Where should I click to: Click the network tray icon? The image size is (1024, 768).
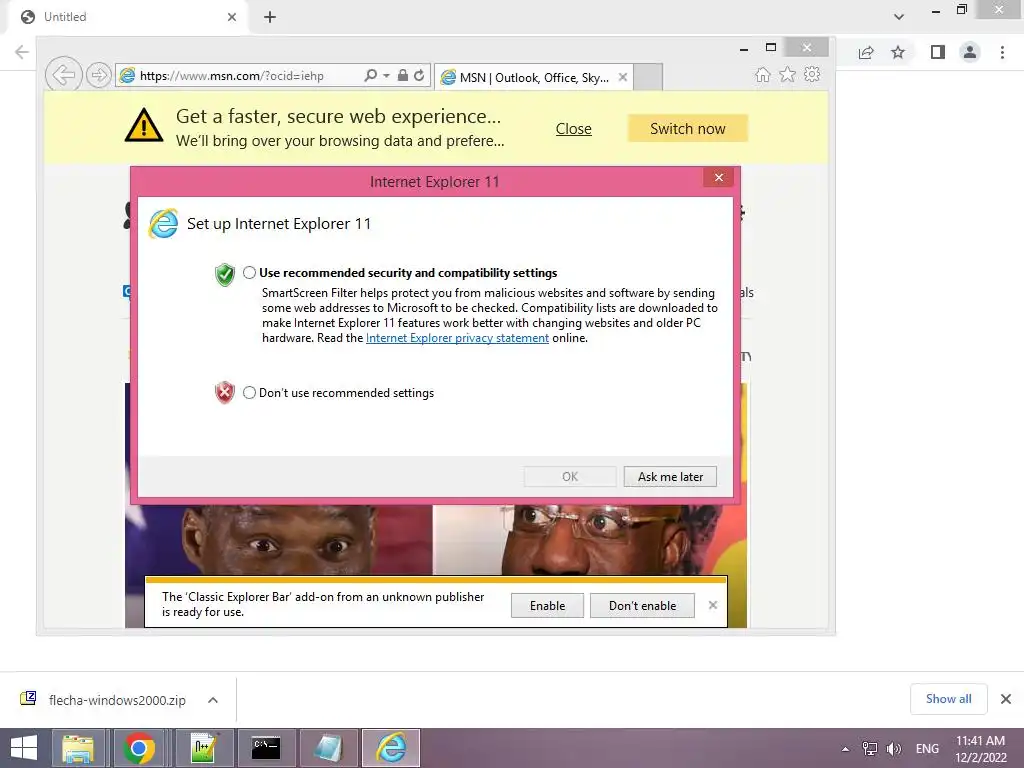pos(869,749)
